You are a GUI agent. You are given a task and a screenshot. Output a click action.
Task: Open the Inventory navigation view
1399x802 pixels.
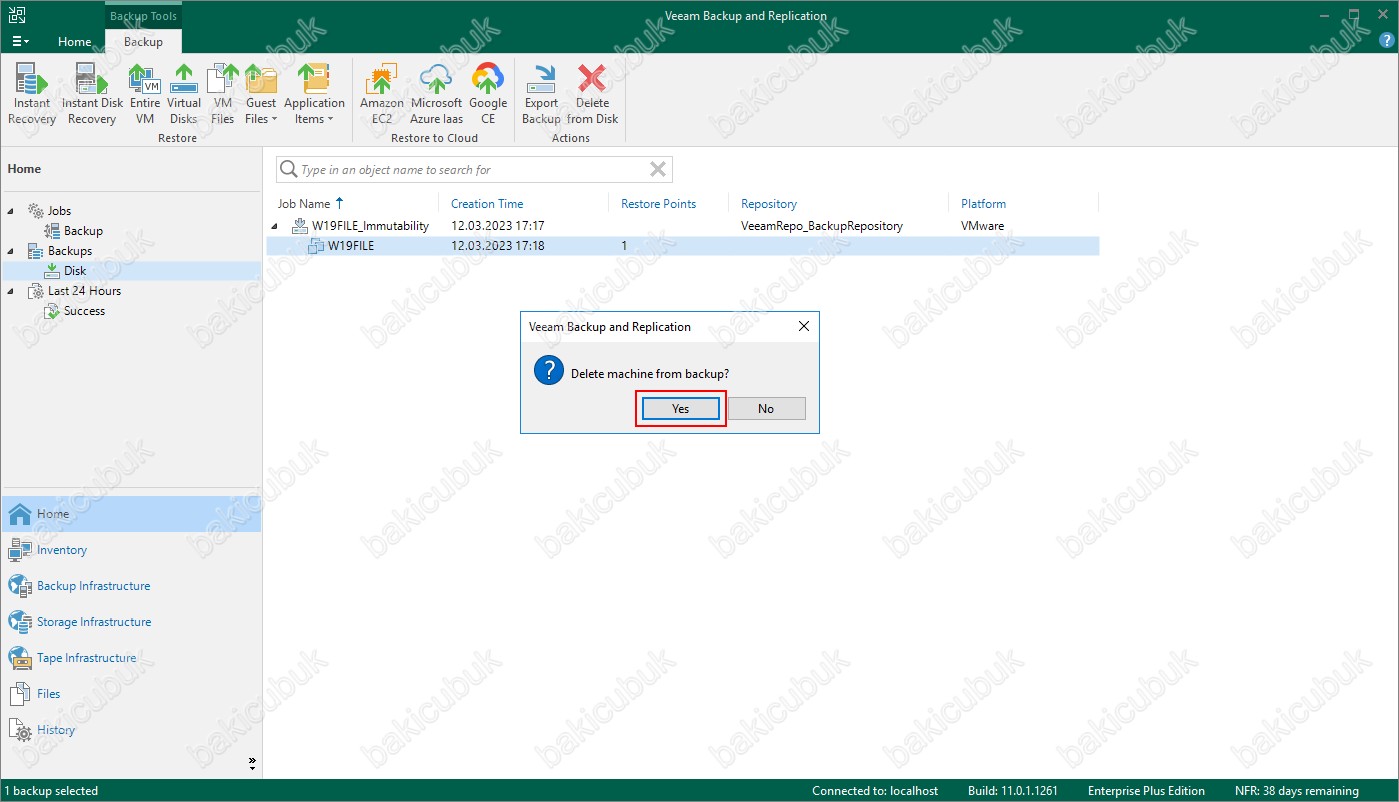pos(131,550)
